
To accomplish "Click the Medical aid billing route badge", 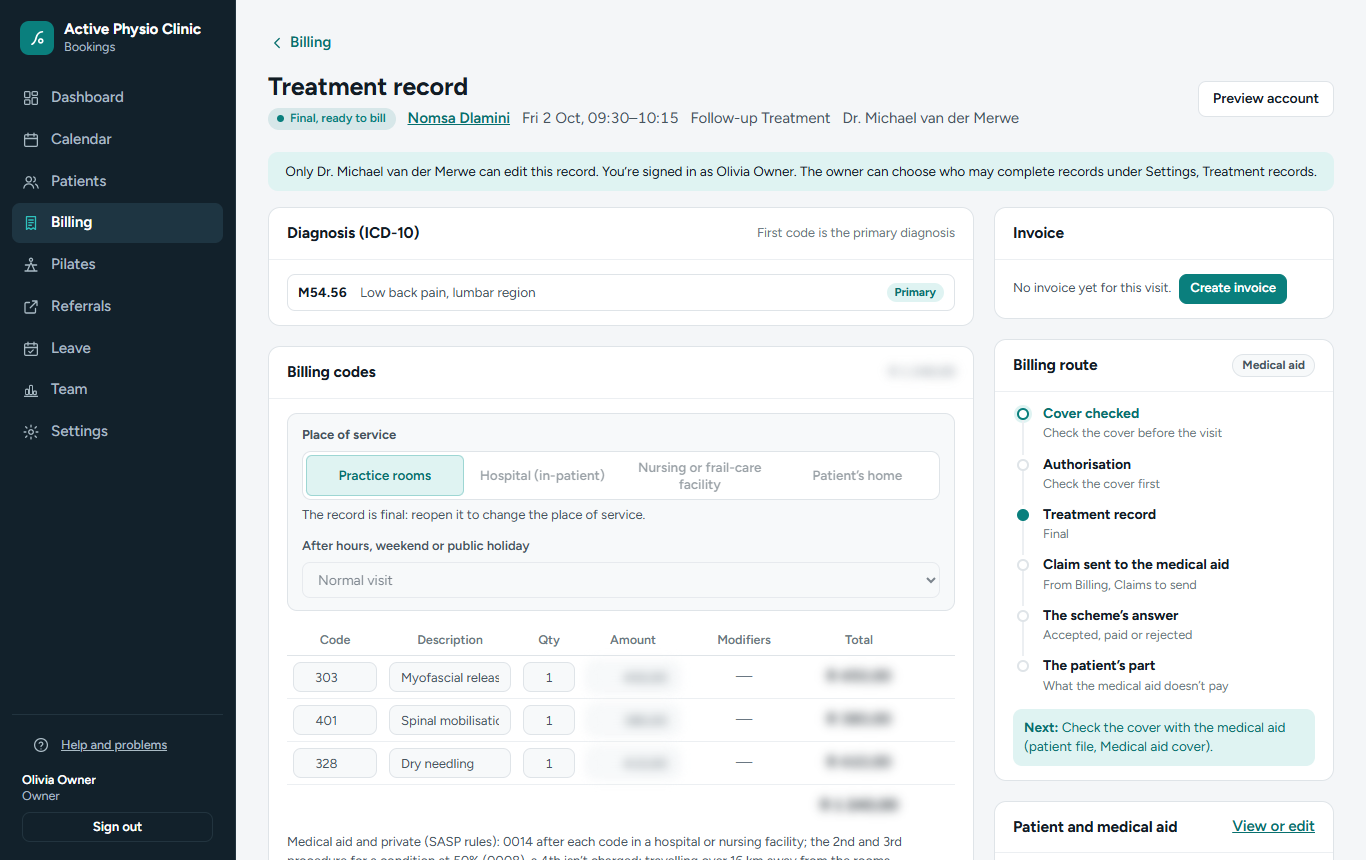I will [x=1273, y=366].
